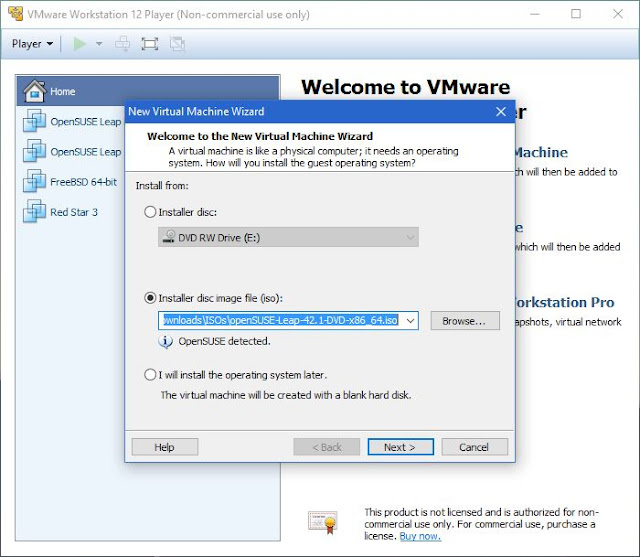Click the FreeBSD 64-bit VM icon
Viewport: 640px width, 557px height.
coord(34,181)
